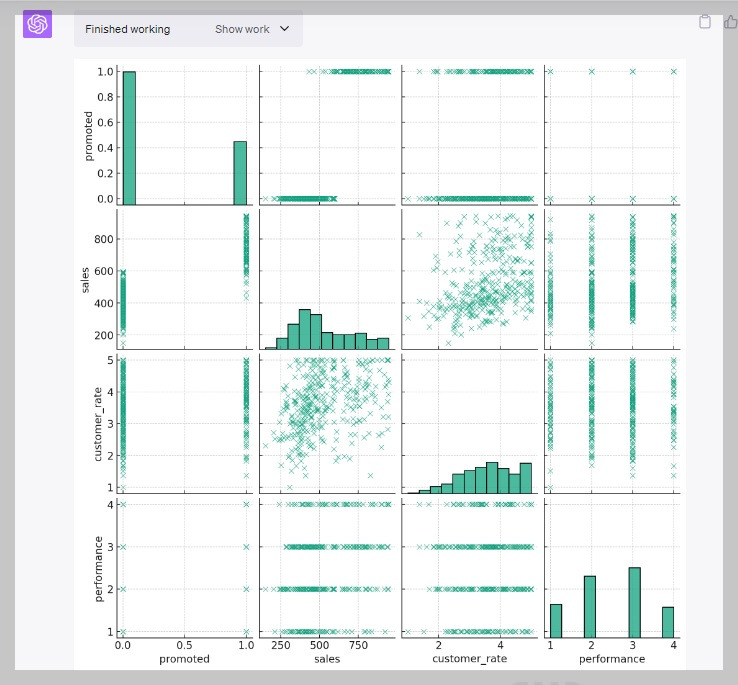
Task: Click the promoted vs sales scatter subplot
Action: pos(327,135)
